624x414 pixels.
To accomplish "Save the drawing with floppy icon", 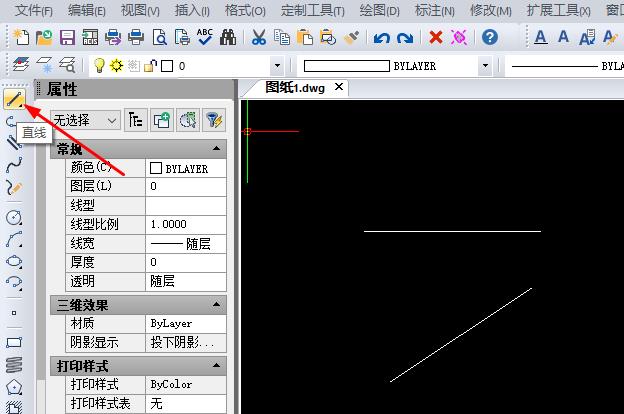I will pos(67,38).
